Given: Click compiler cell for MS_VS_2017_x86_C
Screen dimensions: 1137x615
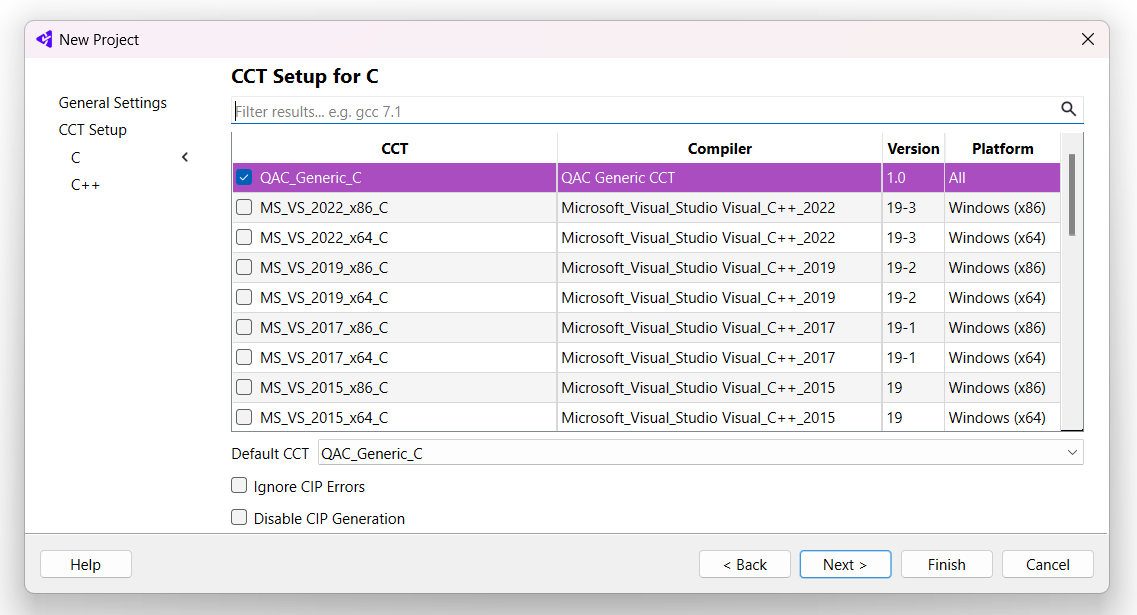Looking at the screenshot, I should coord(719,328).
